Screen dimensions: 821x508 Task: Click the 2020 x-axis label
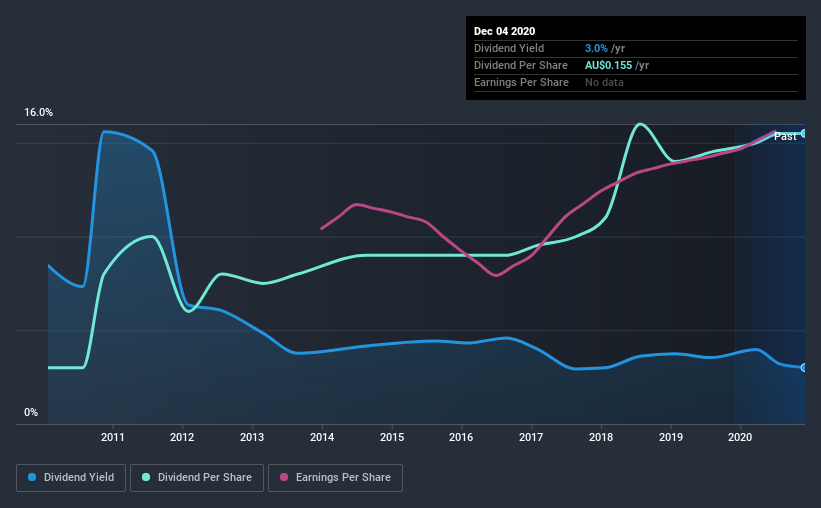[x=740, y=437]
